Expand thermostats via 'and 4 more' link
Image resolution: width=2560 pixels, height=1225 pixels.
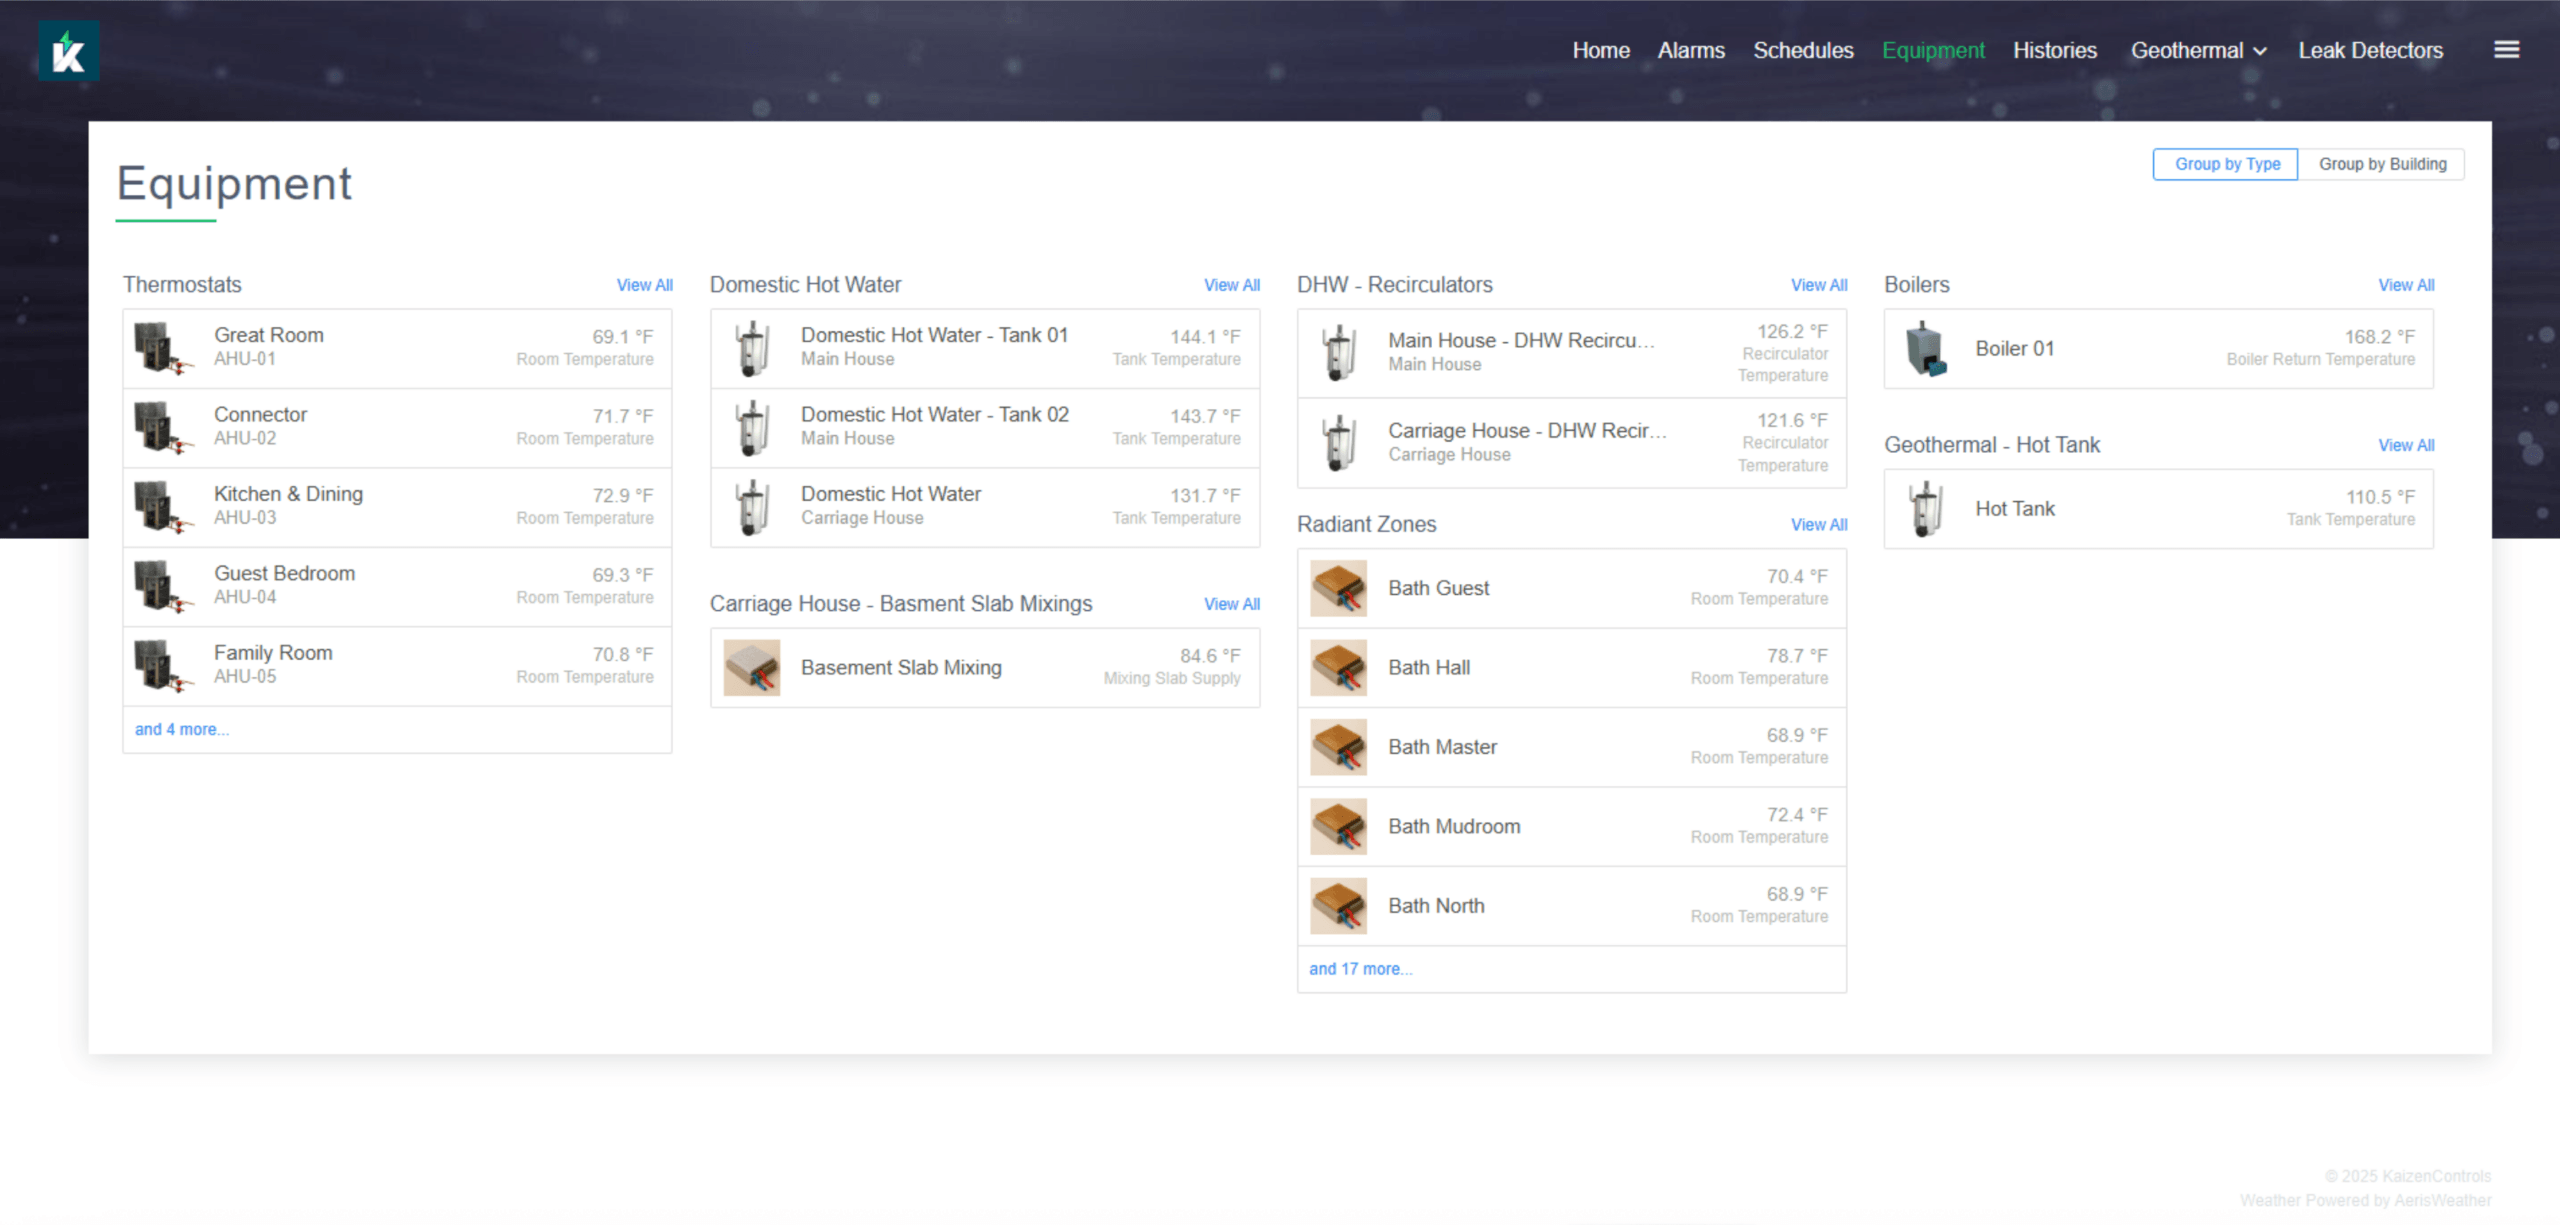(182, 730)
